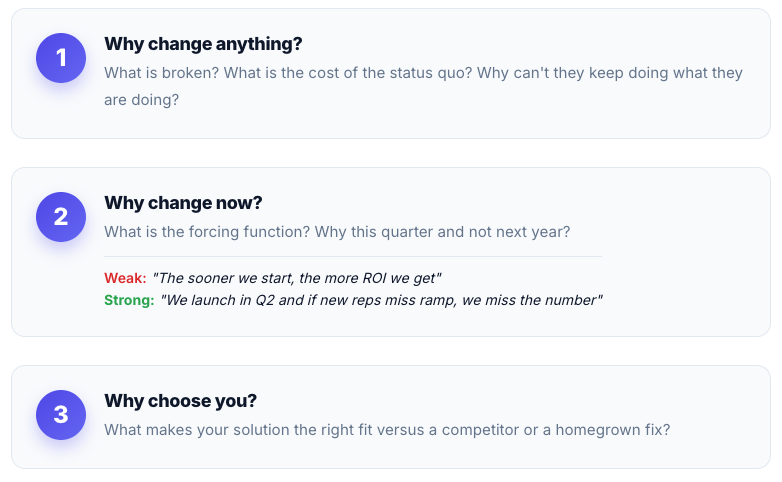Click the strong example quote about Q2 launch
The width and height of the screenshot is (782, 482).
click(382, 300)
